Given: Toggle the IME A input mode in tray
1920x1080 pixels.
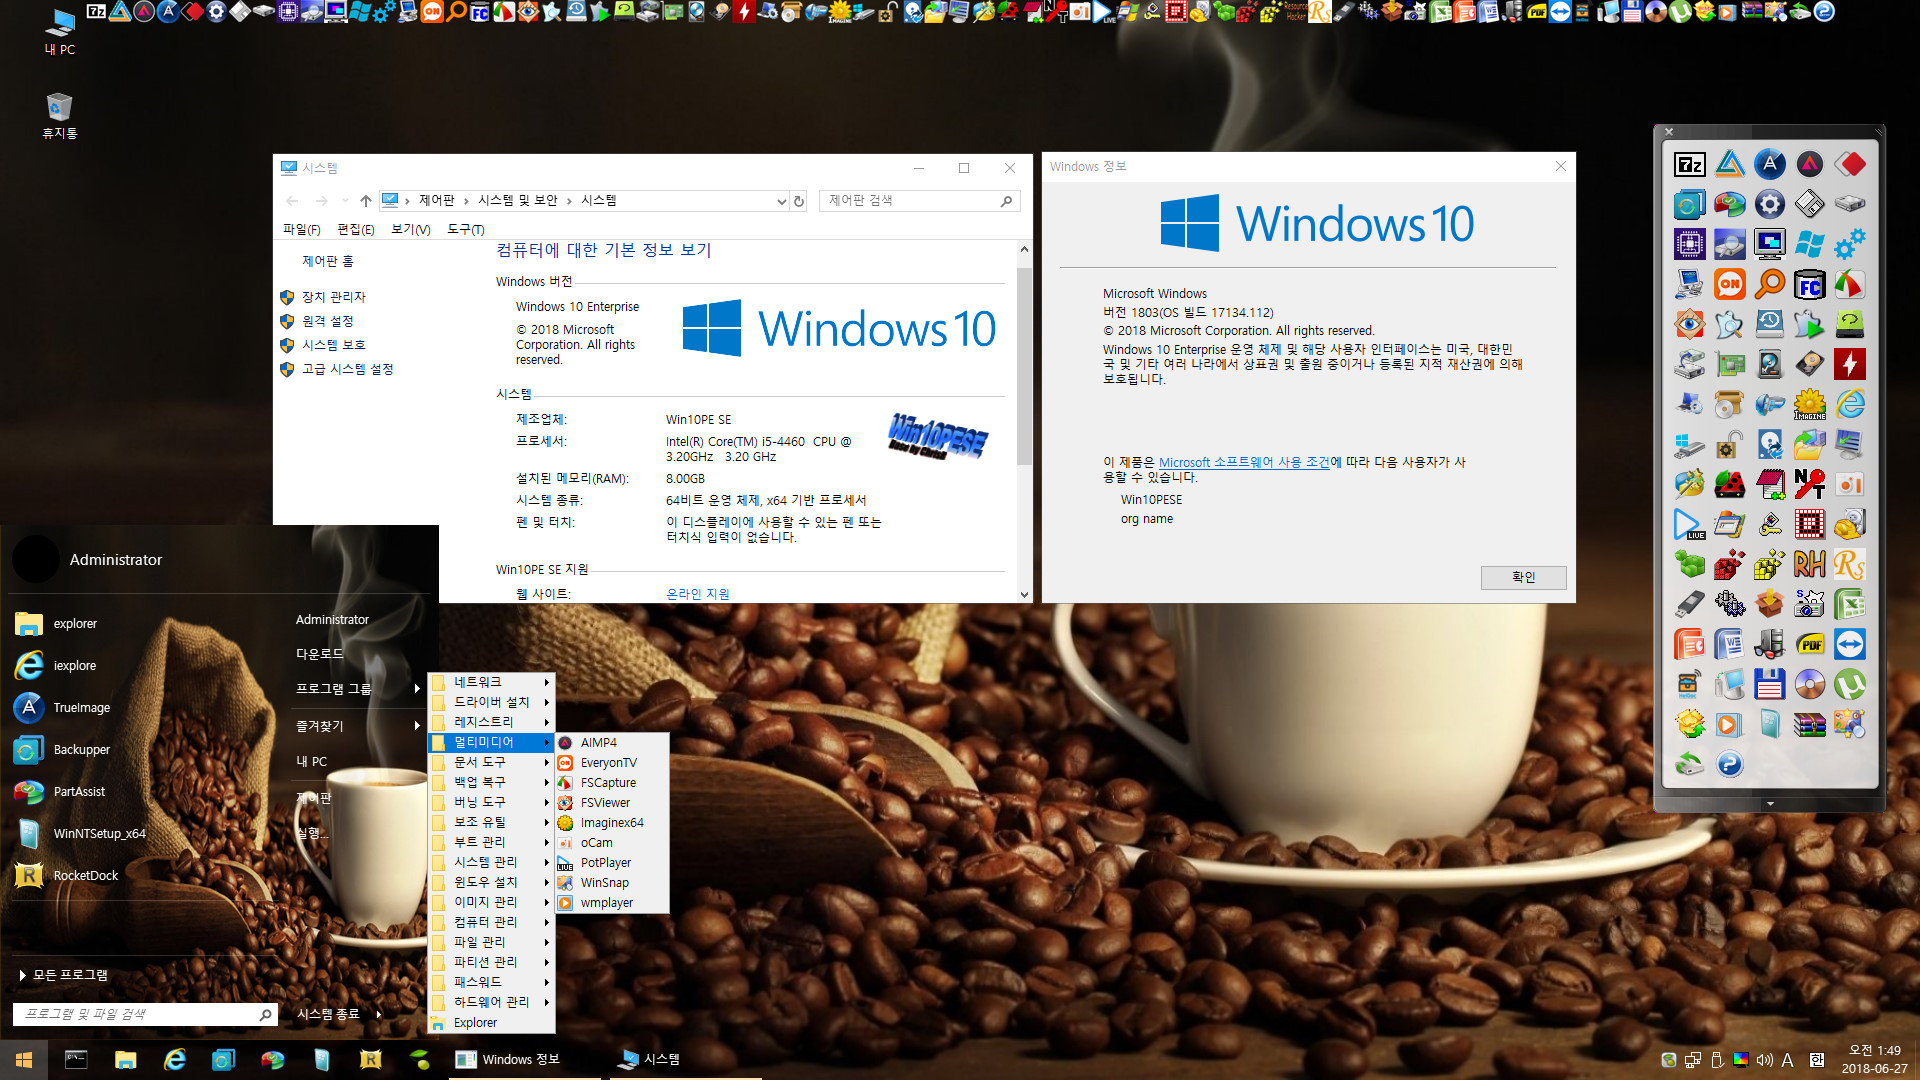Looking at the screenshot, I should (x=1787, y=1060).
